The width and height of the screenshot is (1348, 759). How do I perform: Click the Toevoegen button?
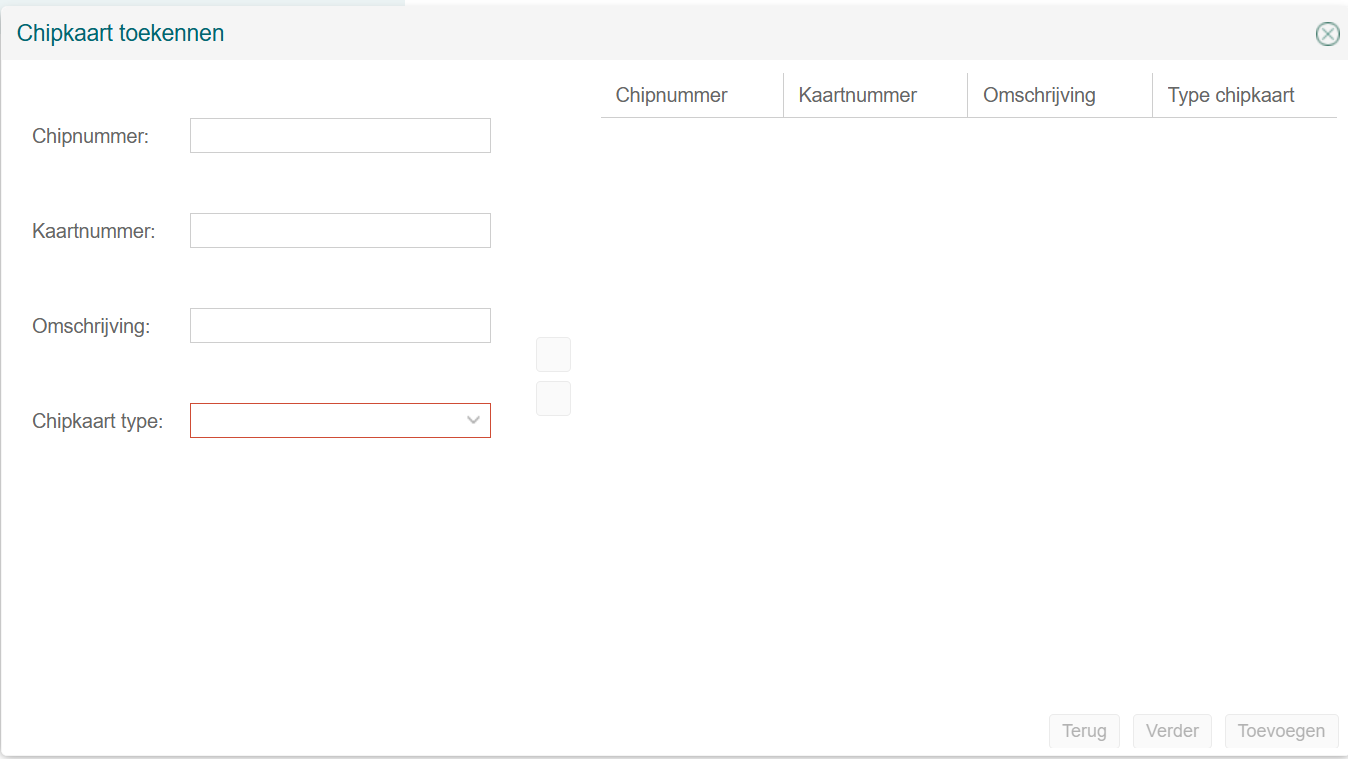point(1281,731)
